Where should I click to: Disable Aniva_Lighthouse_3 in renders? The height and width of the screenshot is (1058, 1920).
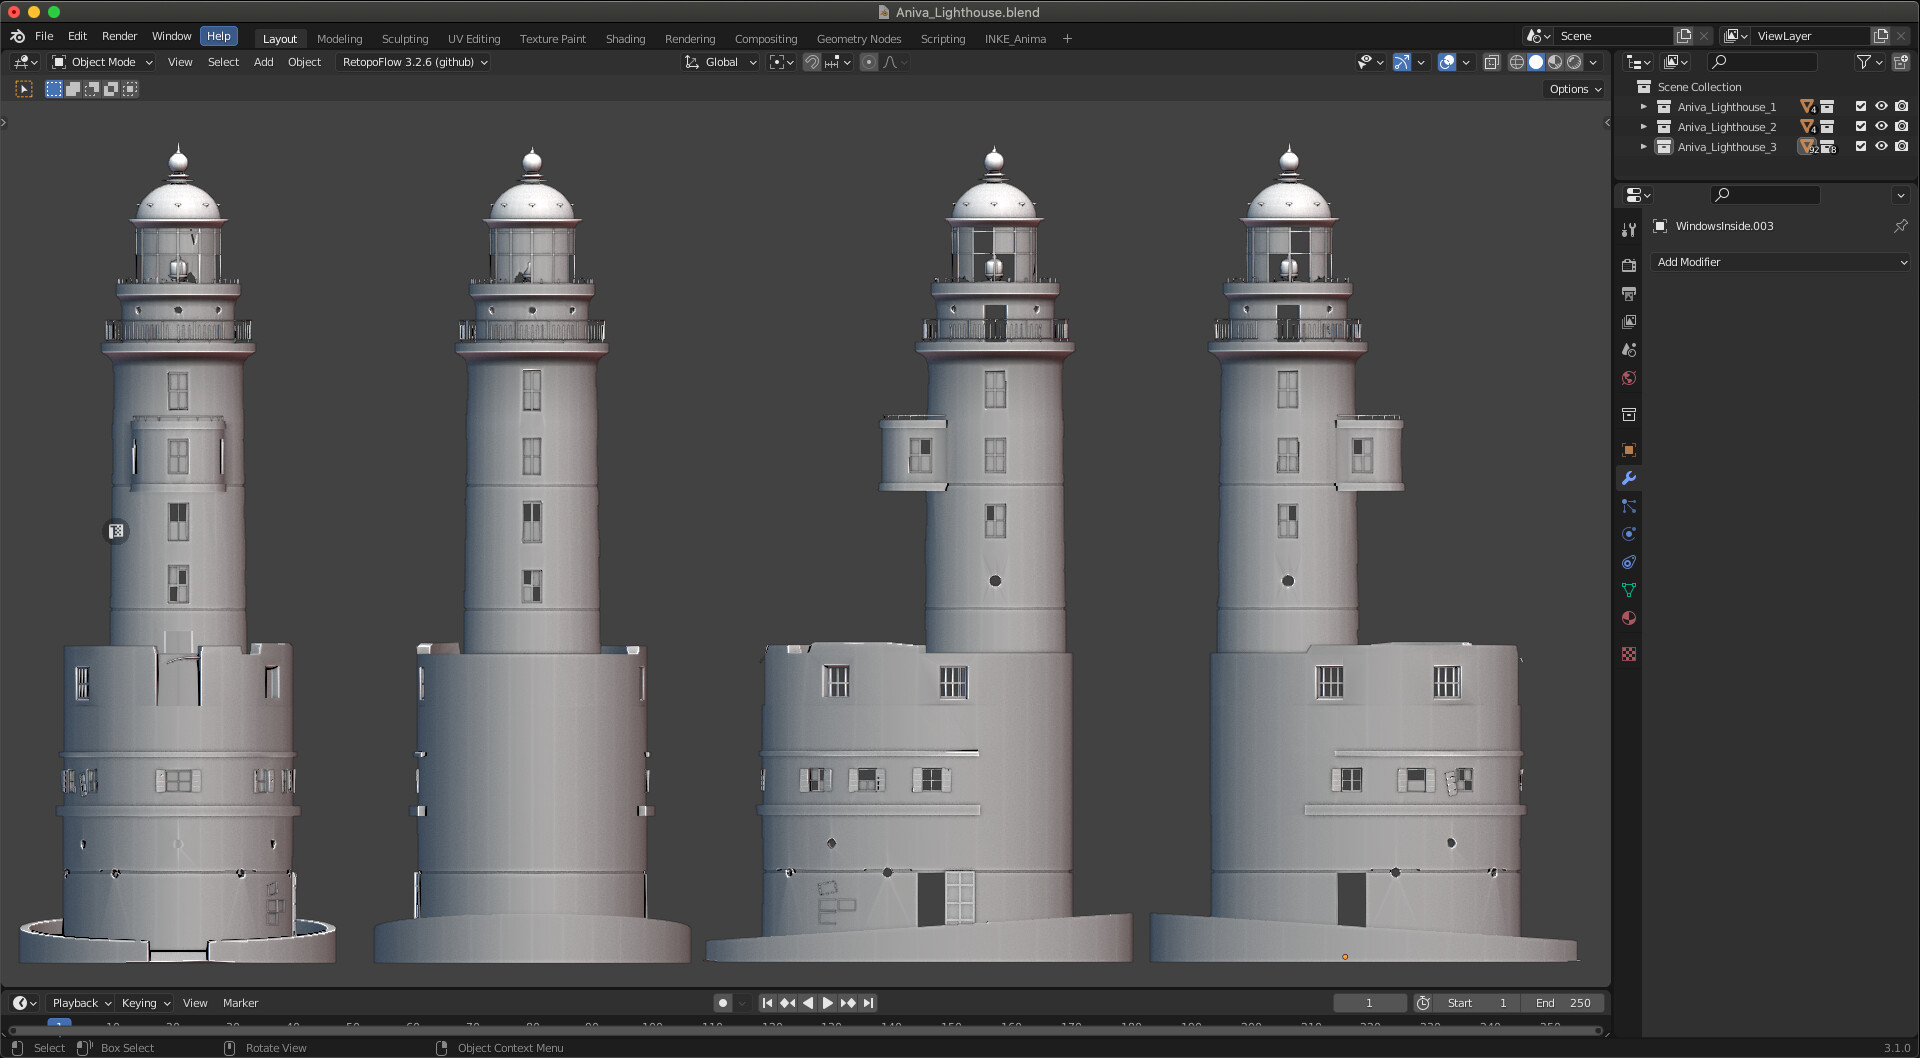(1902, 146)
